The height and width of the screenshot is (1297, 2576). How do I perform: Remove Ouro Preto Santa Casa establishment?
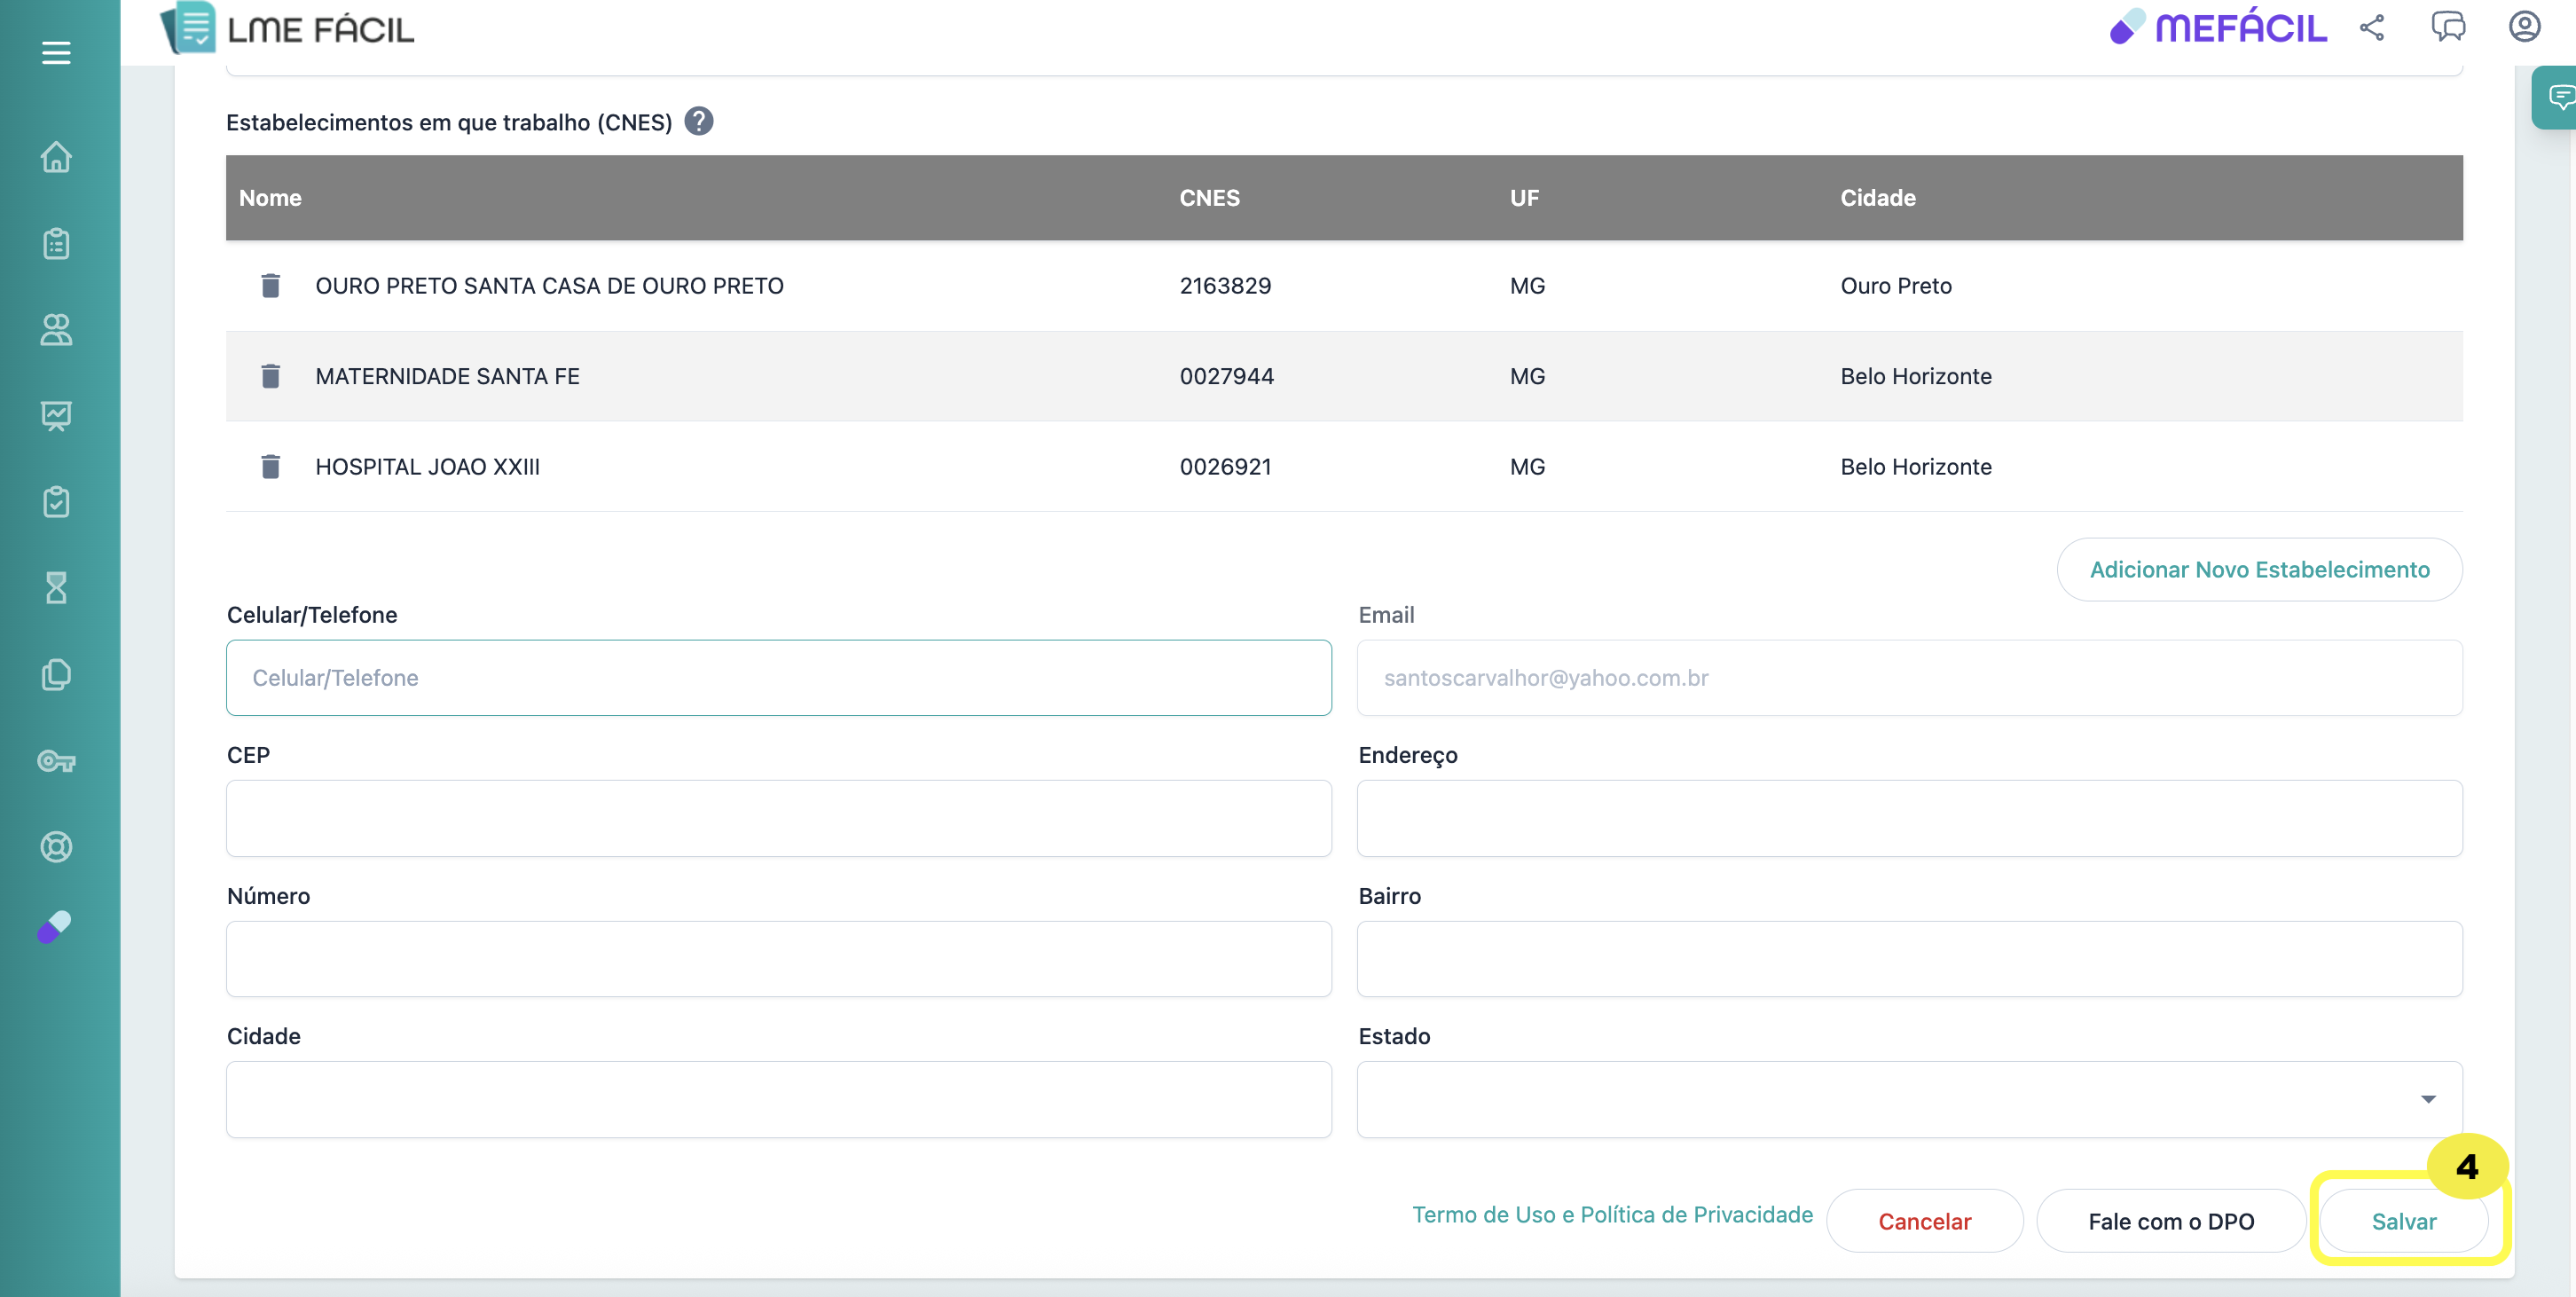270,286
